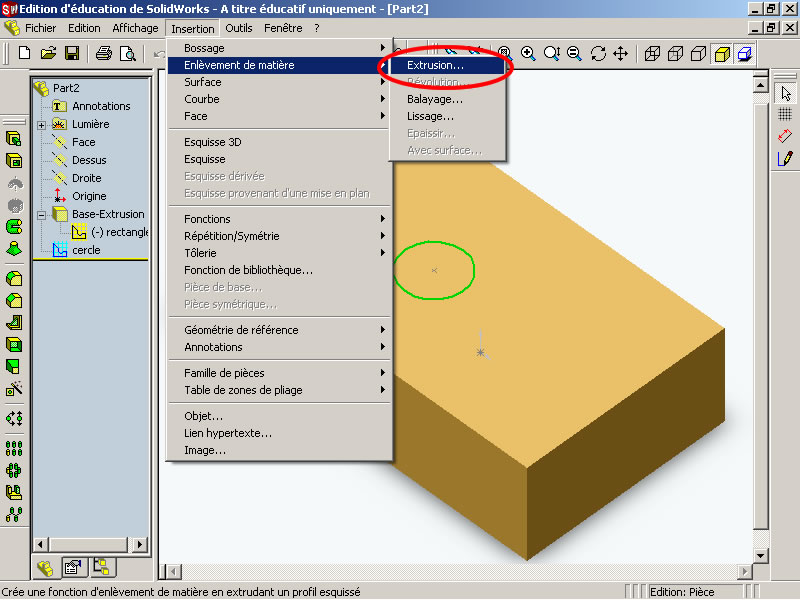Choose Extrusion... in the cut submenu
This screenshot has height=600, width=800.
(447, 65)
